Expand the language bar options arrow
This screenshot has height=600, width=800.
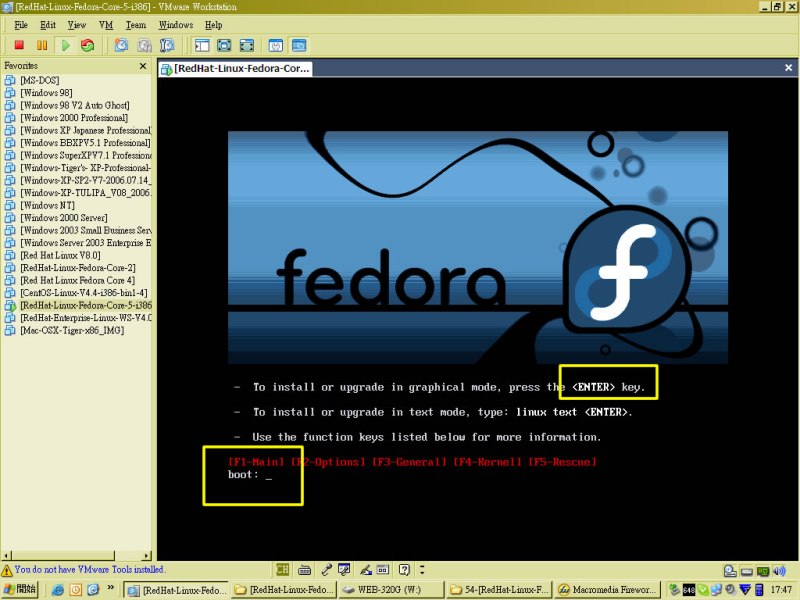point(422,569)
